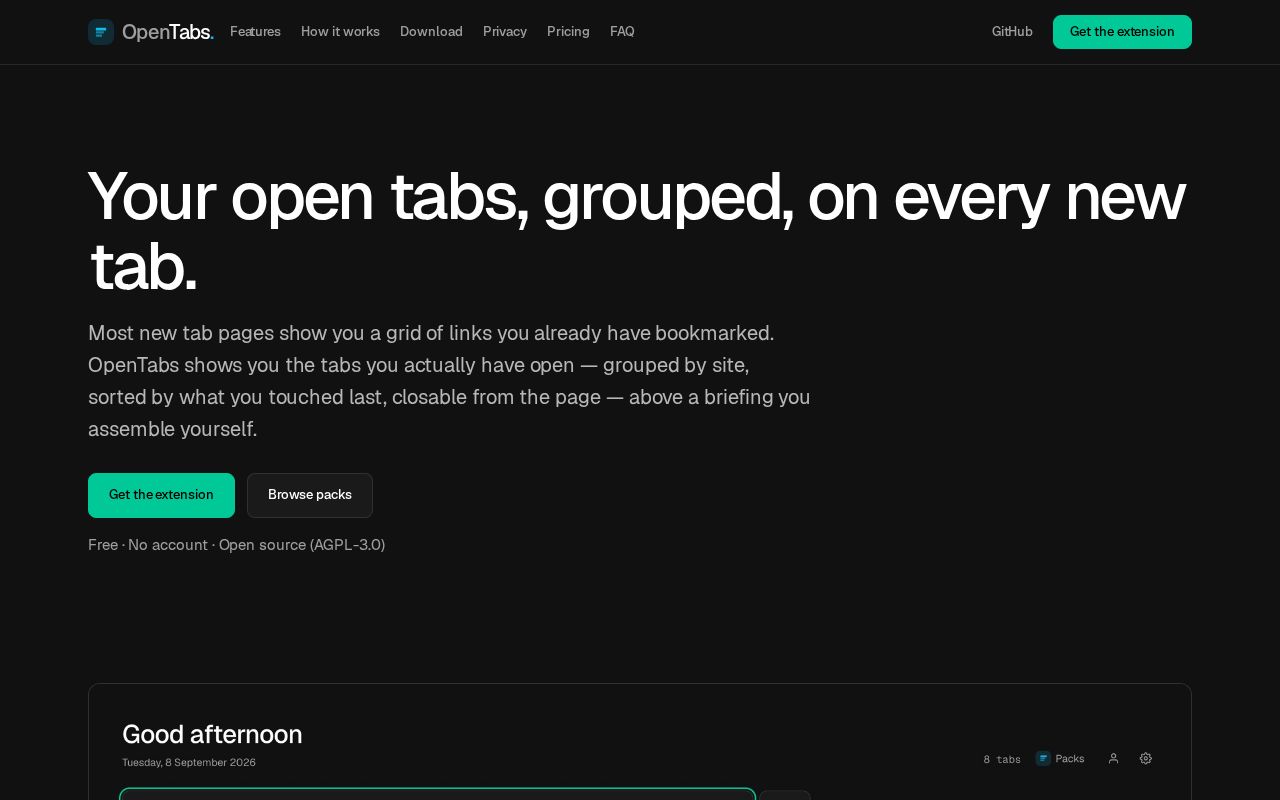This screenshot has width=1280, height=800.
Task: Jump to the Download section
Action: [431, 32]
